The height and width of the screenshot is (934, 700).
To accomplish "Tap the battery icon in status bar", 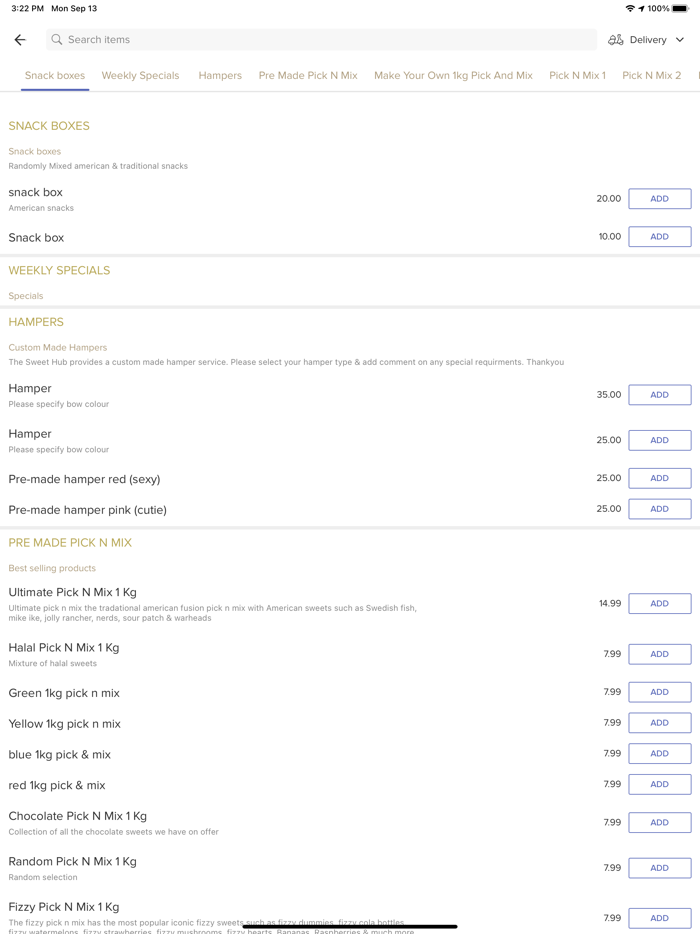I will [680, 8].
